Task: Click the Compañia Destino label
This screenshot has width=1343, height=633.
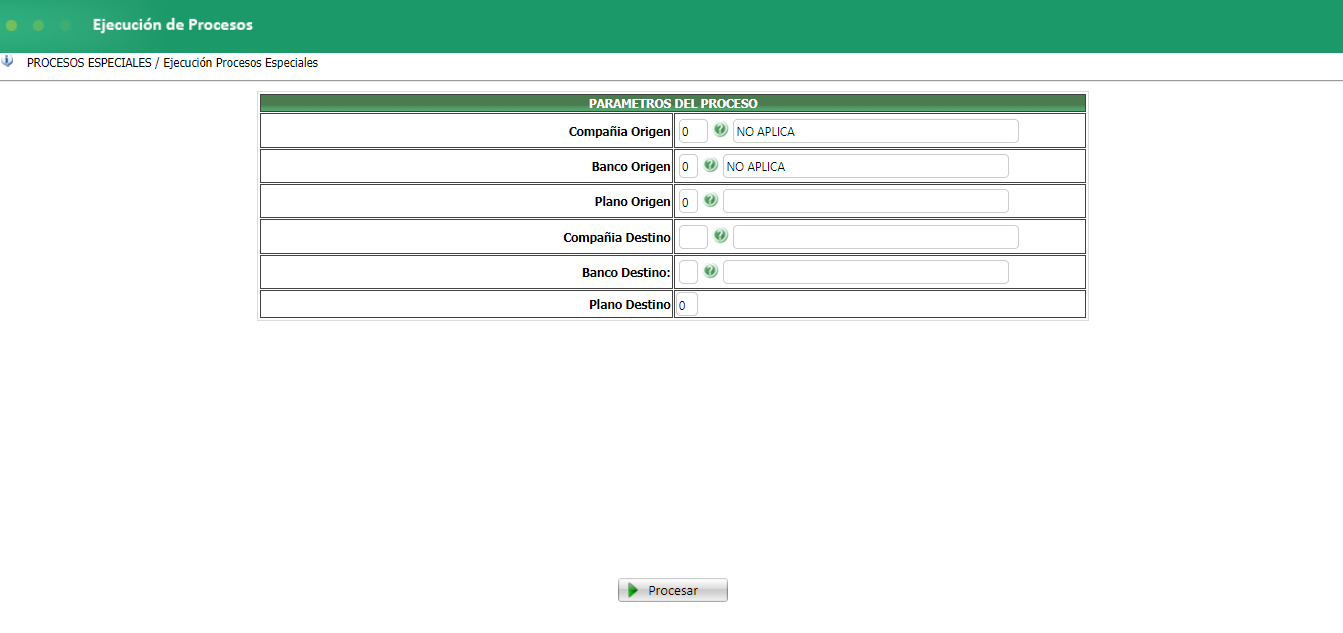Action: click(617, 237)
